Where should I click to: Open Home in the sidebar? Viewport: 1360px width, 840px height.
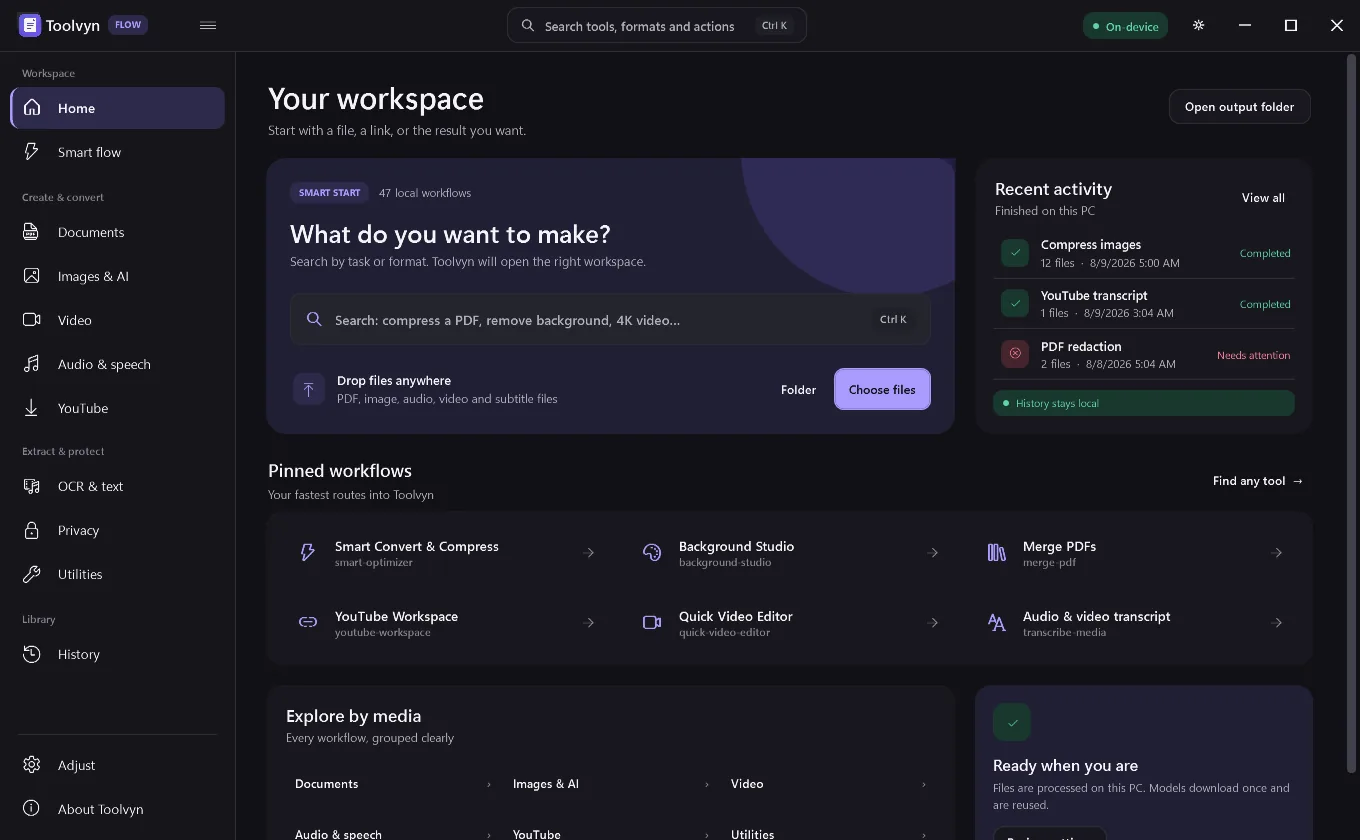[118, 108]
